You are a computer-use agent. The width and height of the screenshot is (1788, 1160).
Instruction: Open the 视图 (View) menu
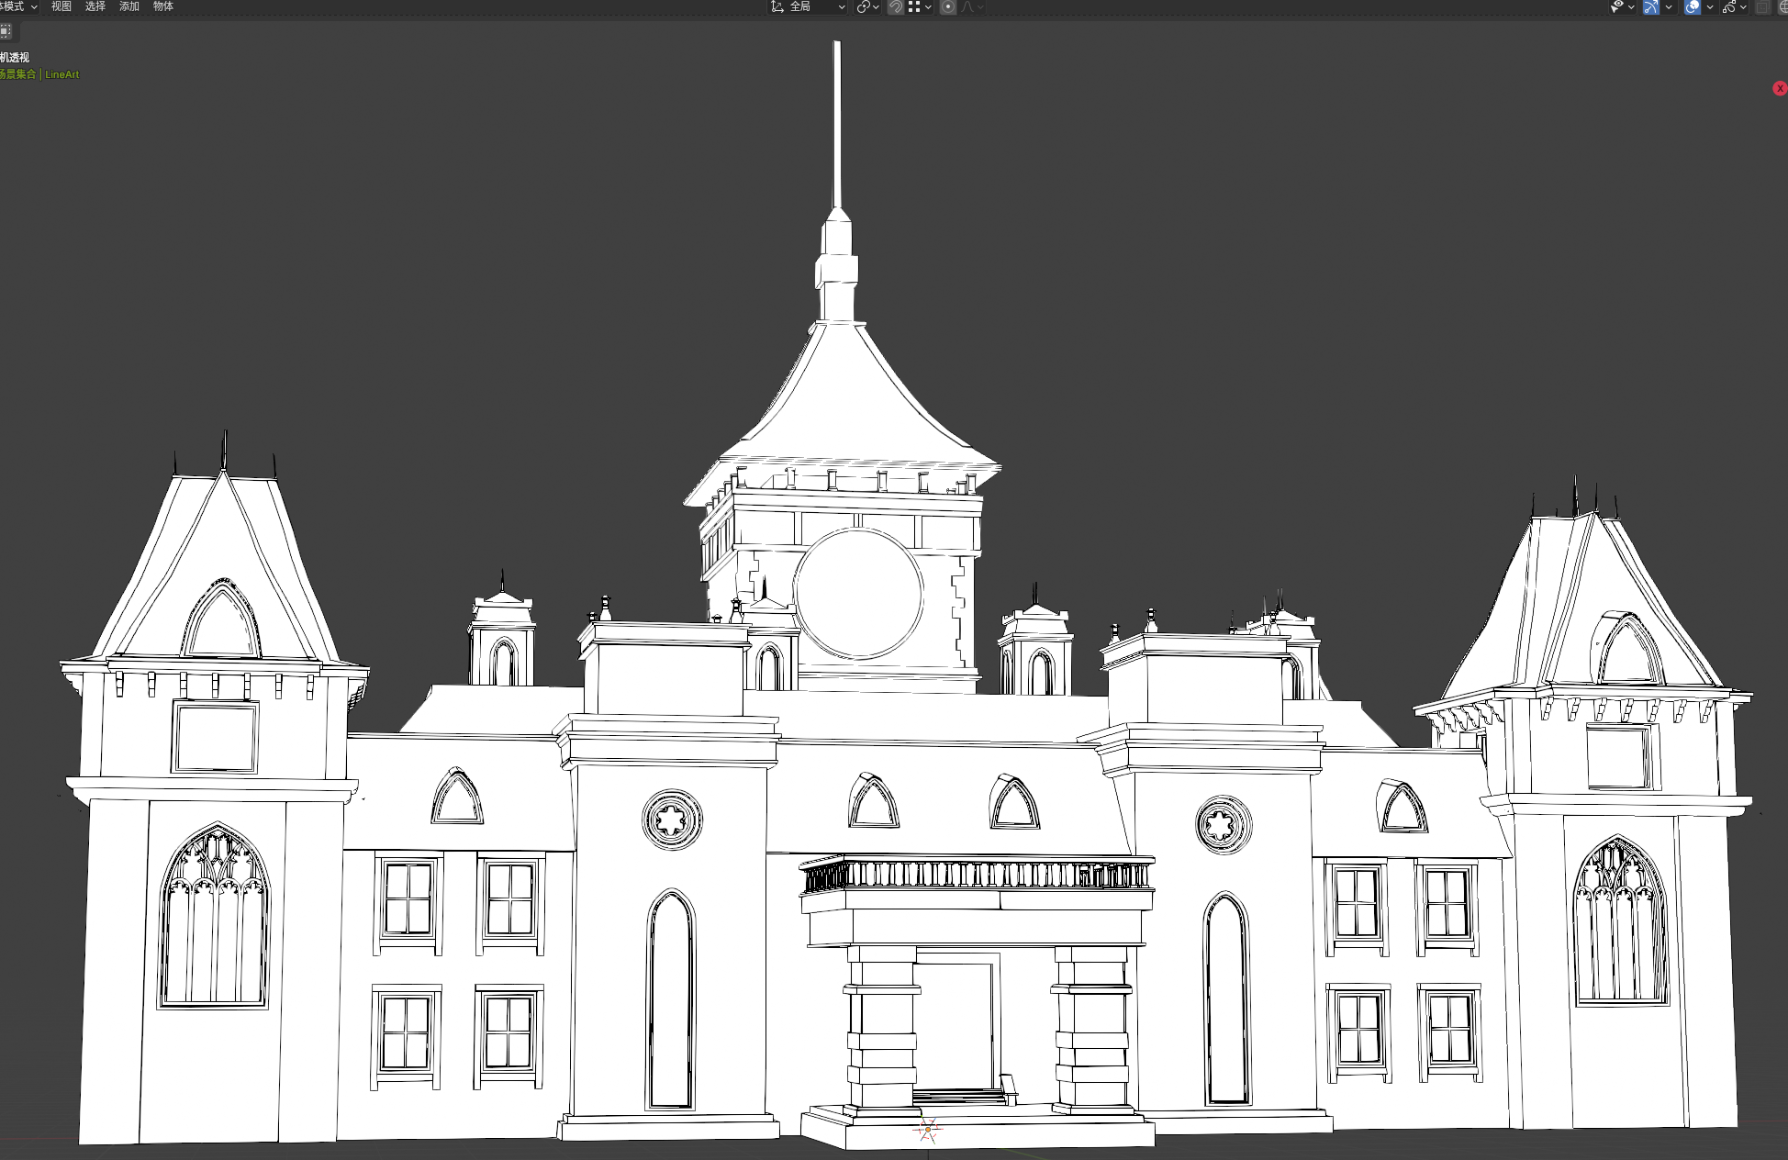tap(61, 7)
